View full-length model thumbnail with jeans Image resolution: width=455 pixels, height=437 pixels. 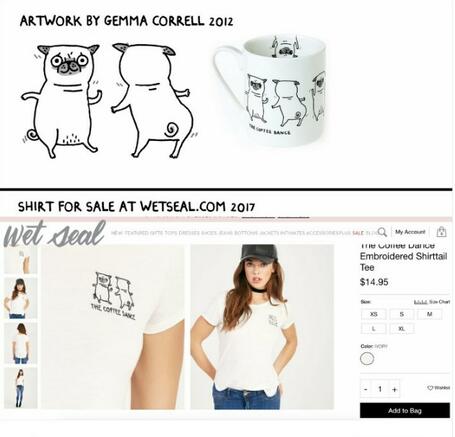pos(20,388)
